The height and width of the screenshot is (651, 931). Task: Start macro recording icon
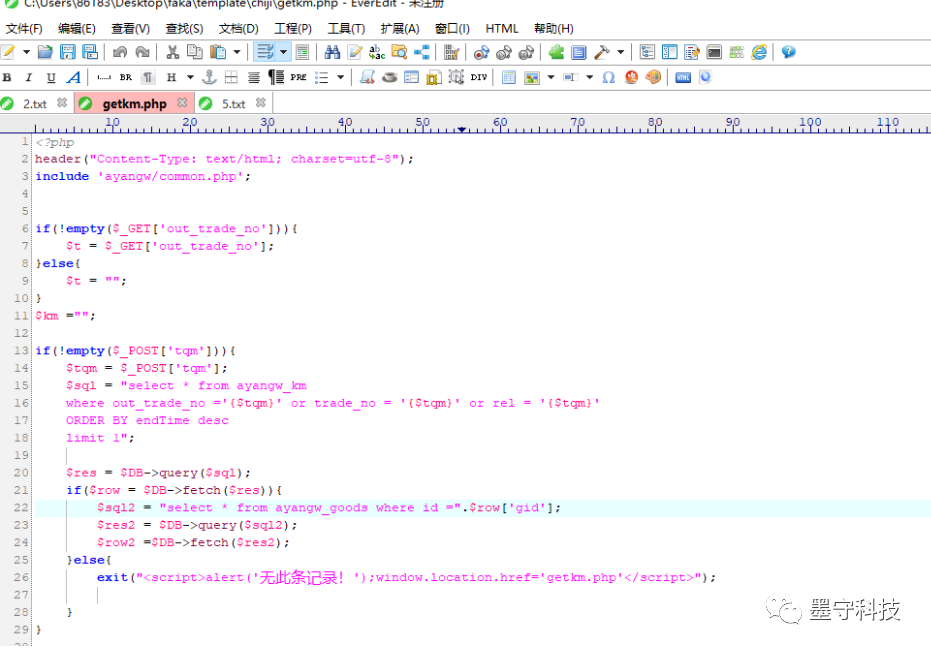[482, 52]
